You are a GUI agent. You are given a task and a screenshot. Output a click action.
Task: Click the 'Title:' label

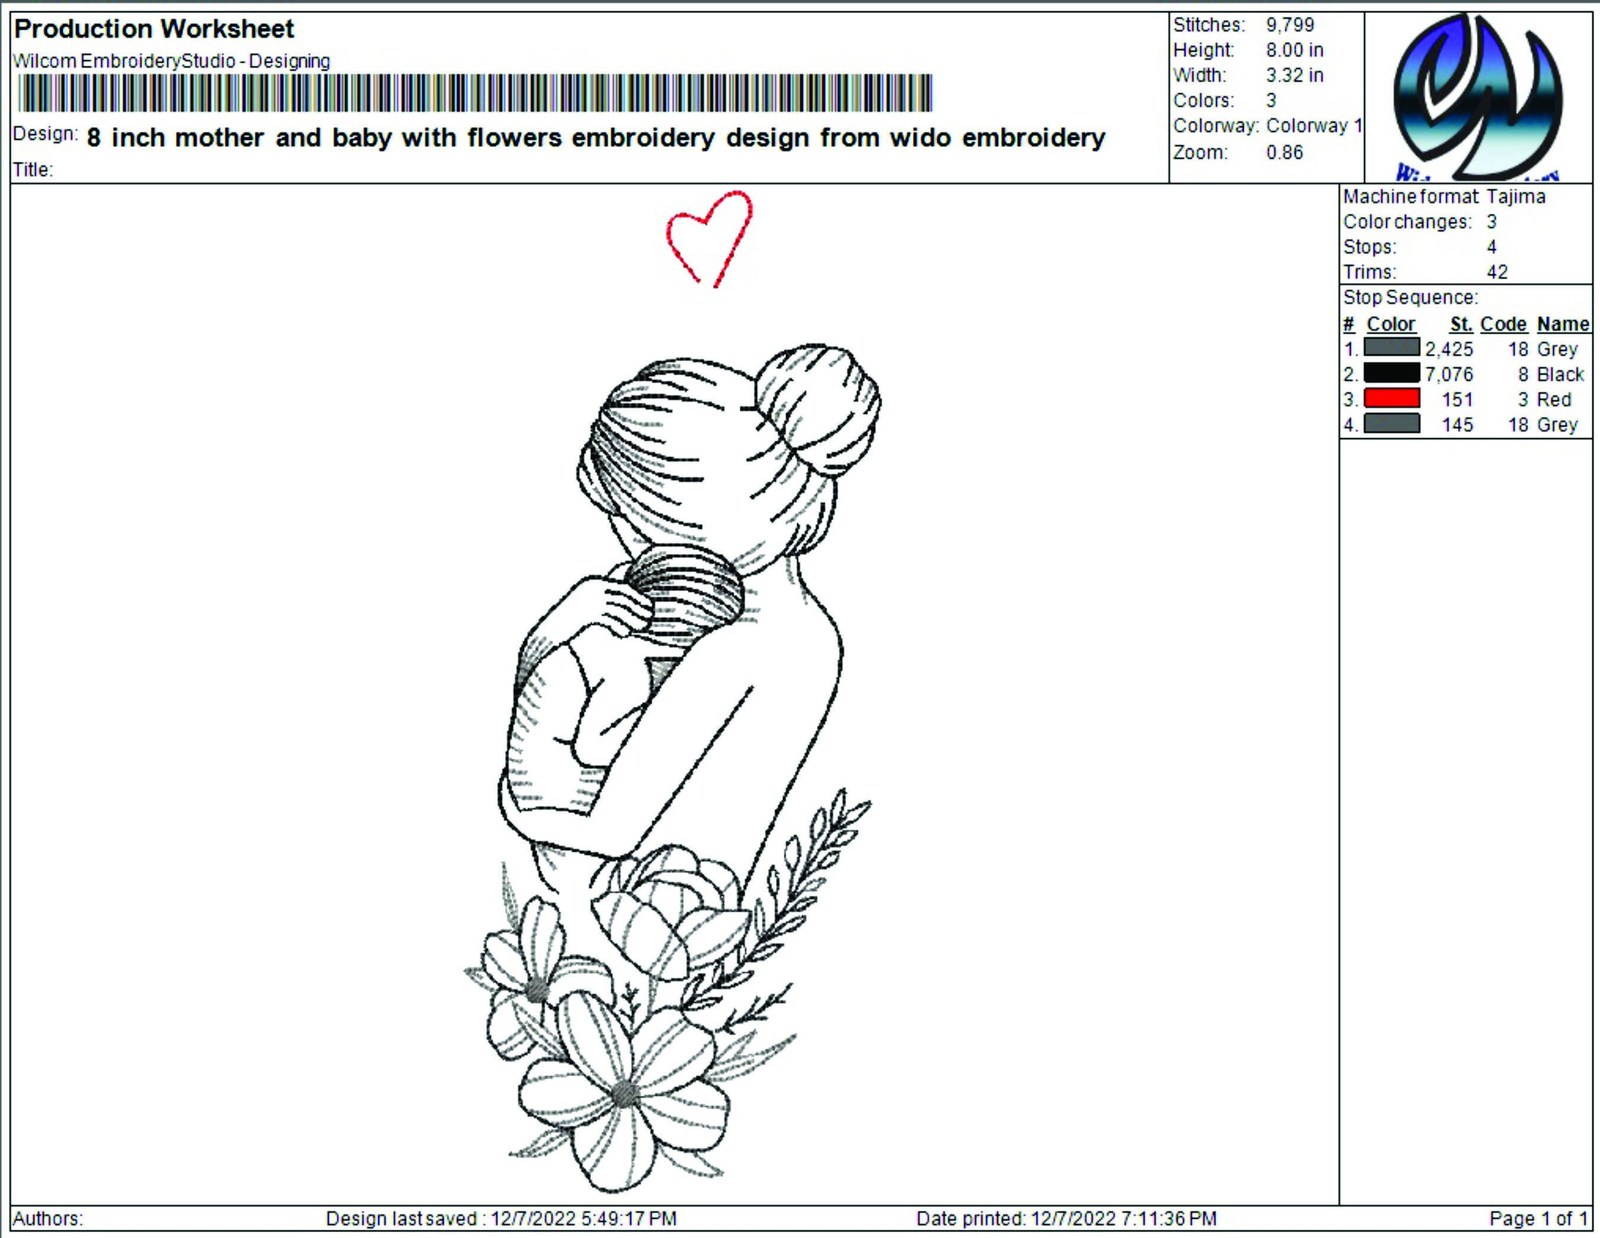(33, 169)
